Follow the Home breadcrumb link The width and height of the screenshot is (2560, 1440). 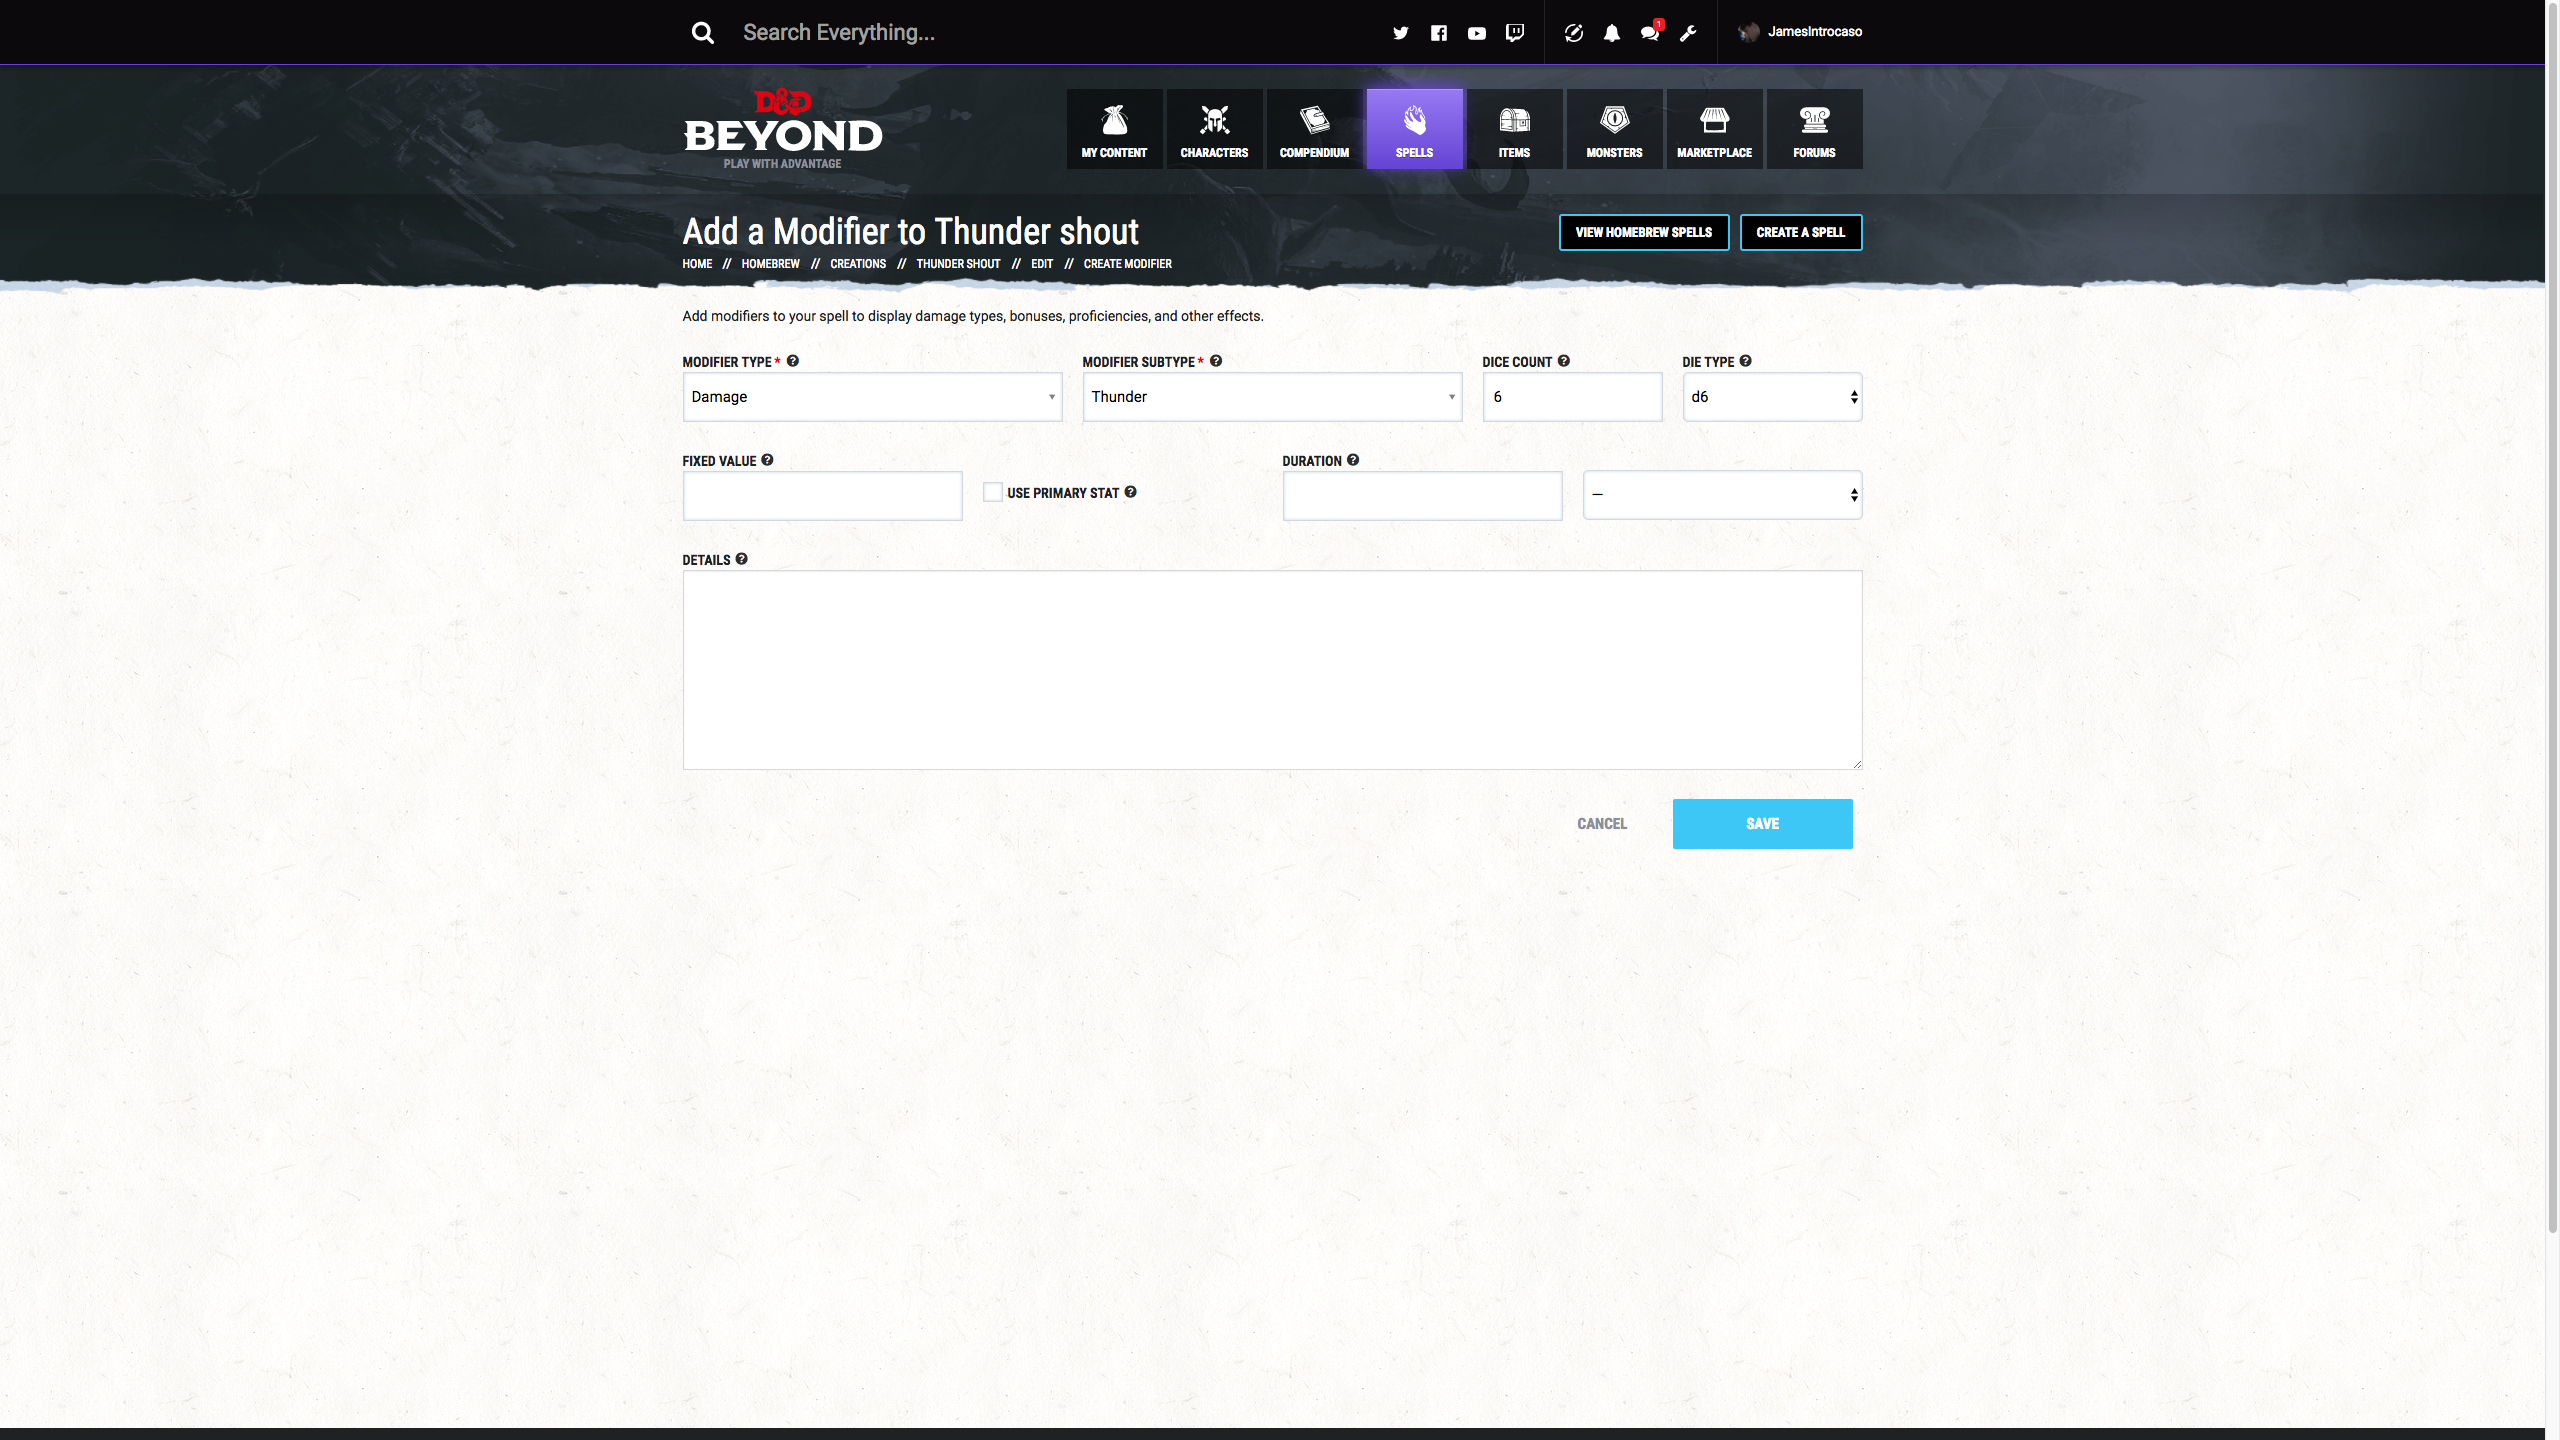[x=697, y=264]
